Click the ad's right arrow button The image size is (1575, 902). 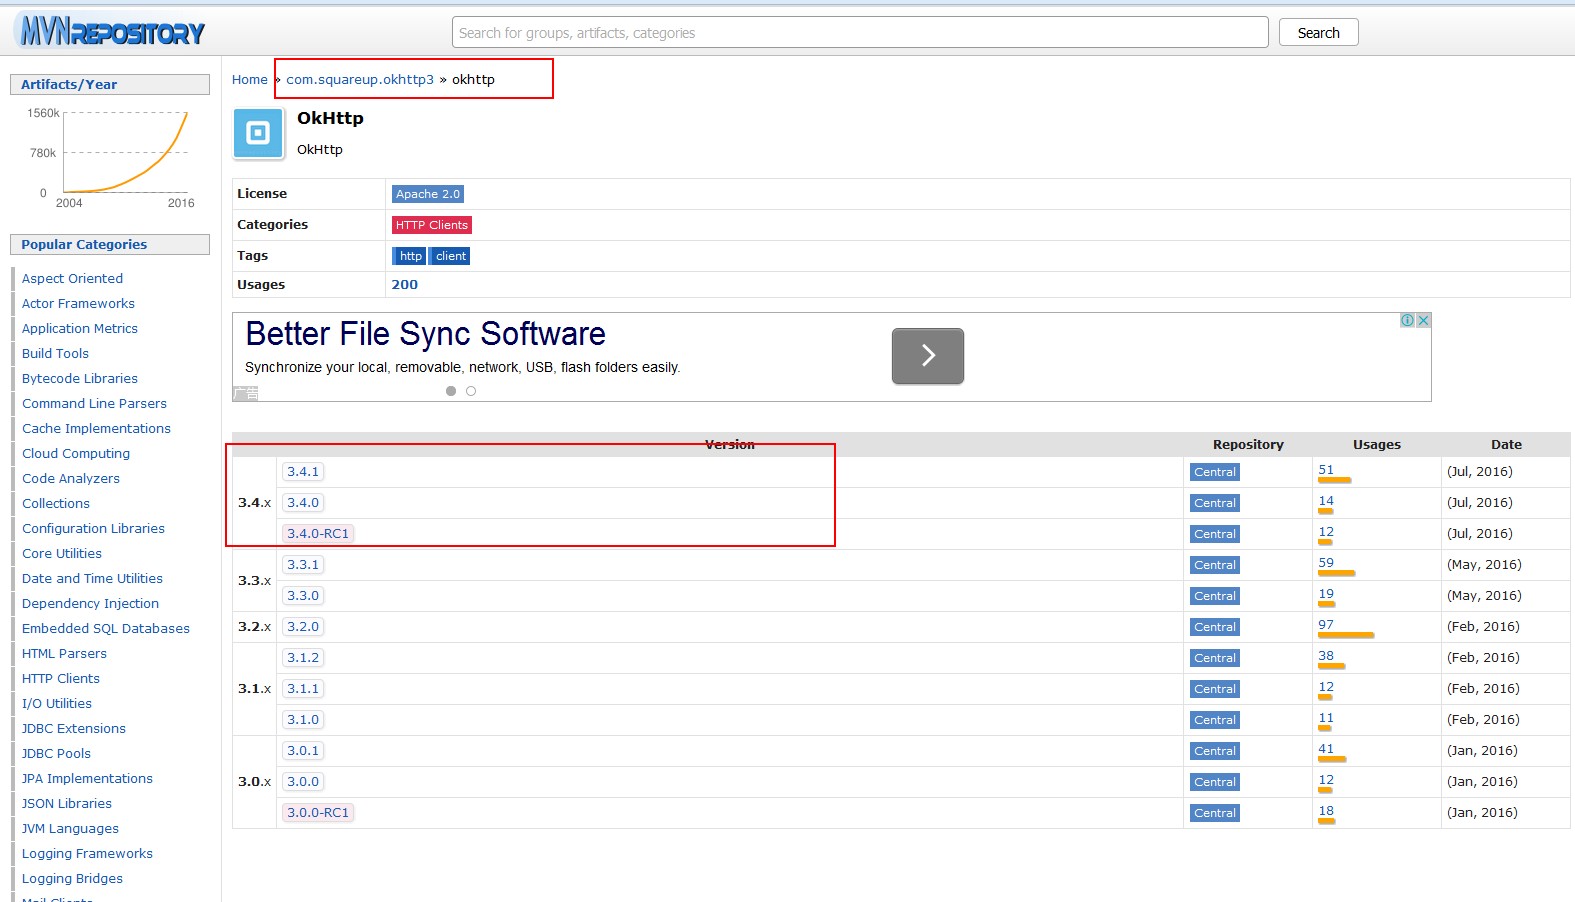[927, 356]
